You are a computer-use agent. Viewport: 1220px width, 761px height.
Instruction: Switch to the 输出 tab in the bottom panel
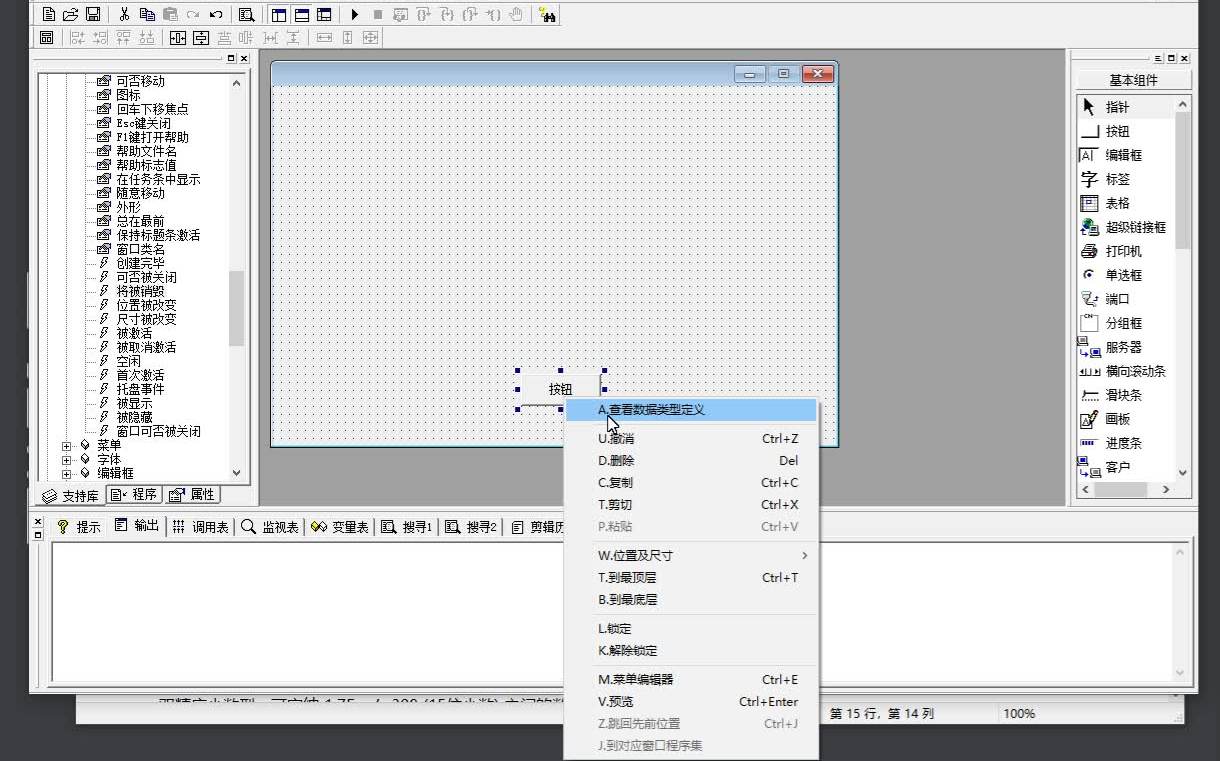pos(138,527)
